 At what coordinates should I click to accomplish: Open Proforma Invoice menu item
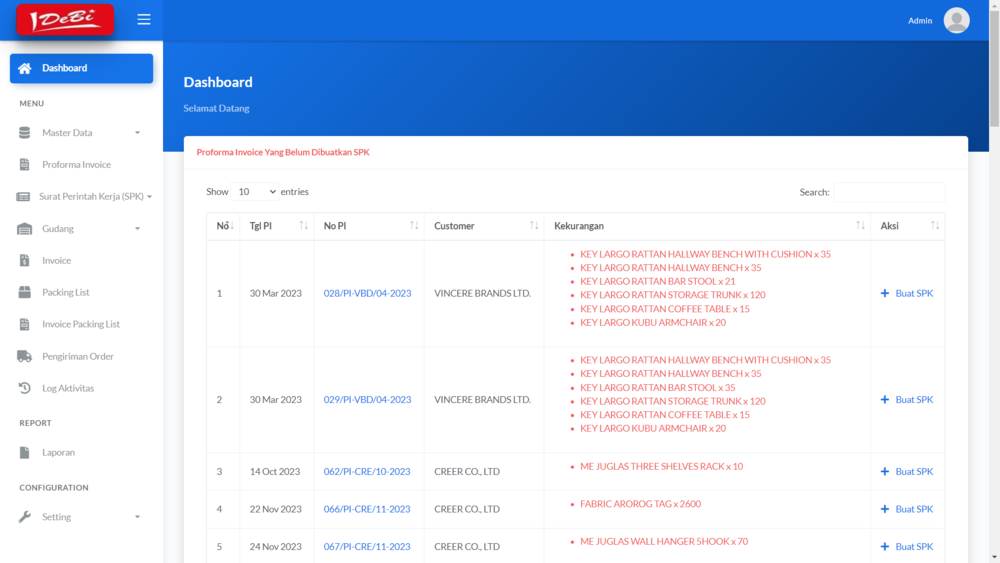(76, 165)
